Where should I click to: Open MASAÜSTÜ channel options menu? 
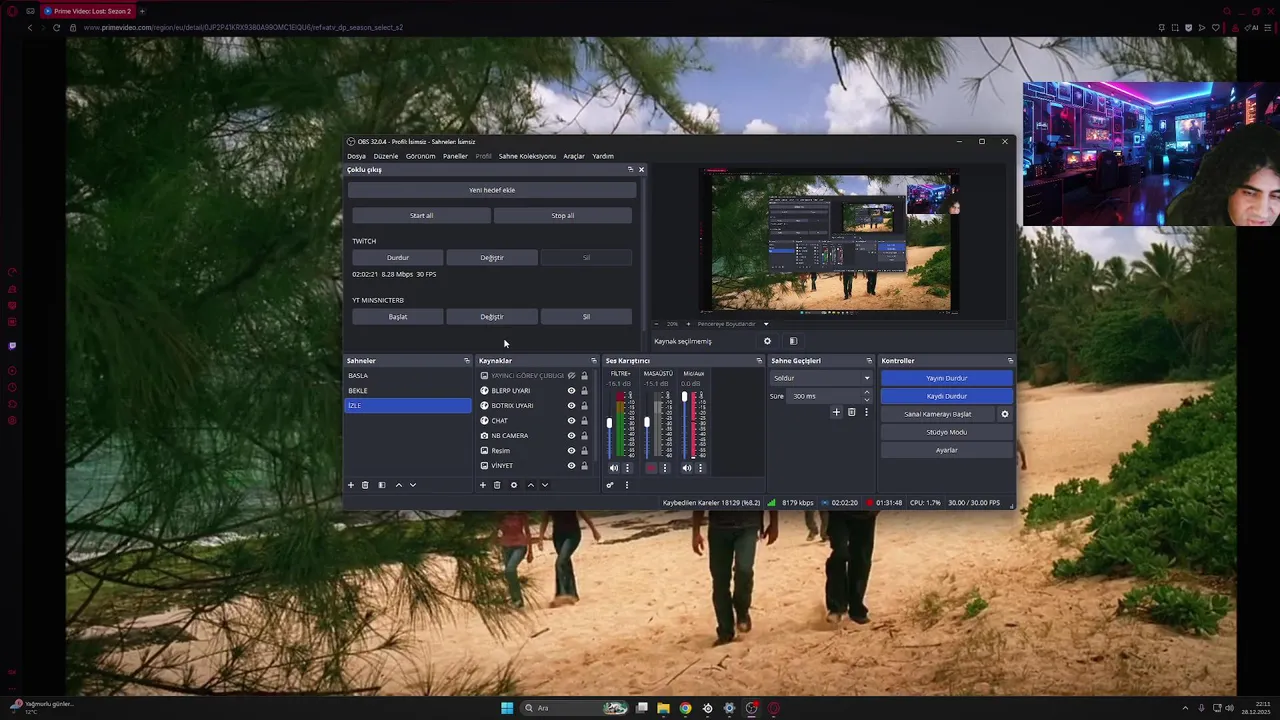[664, 468]
